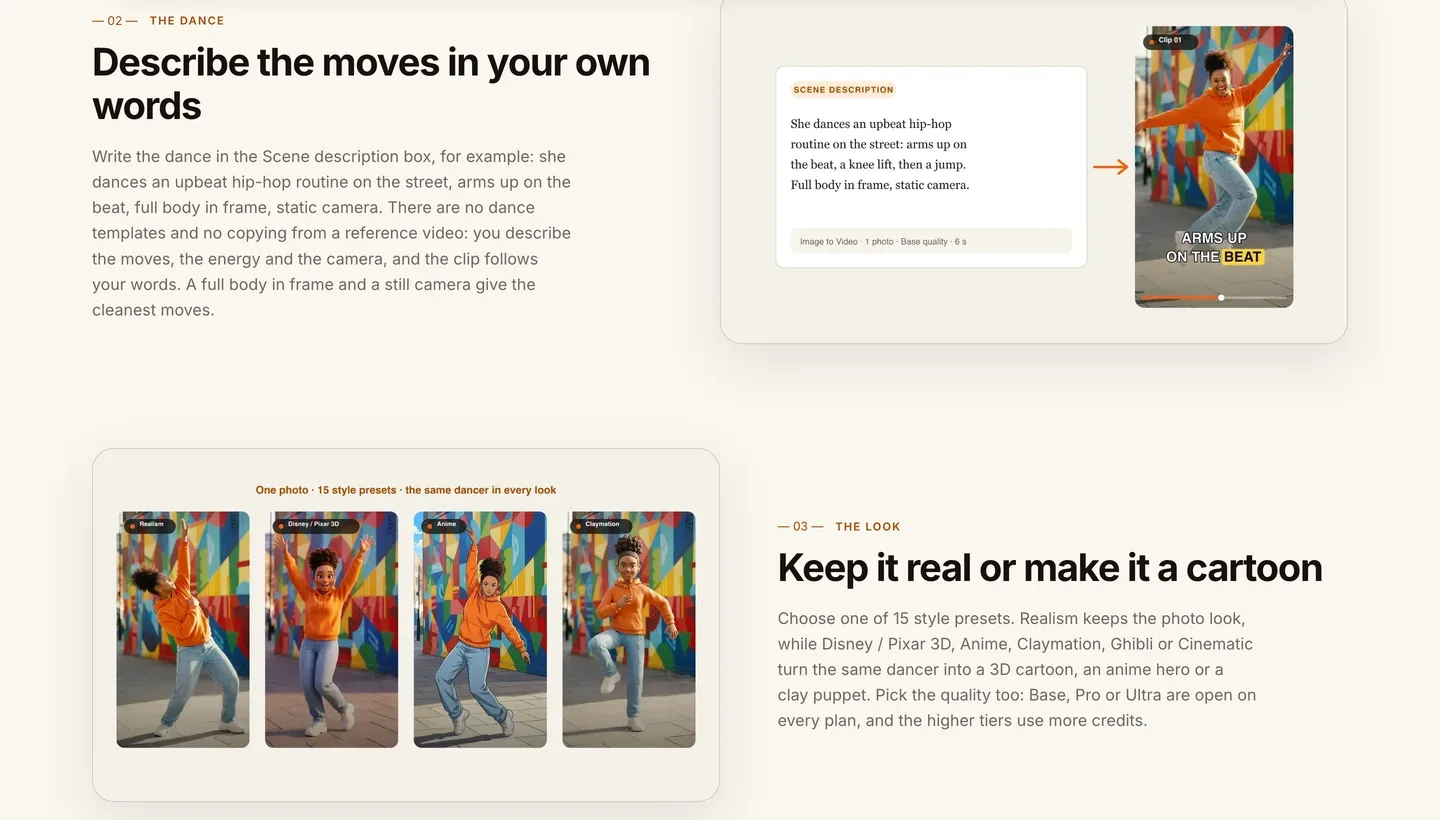Open the Clip 01 dancer video preview
1440x820 pixels.
click(x=1214, y=166)
